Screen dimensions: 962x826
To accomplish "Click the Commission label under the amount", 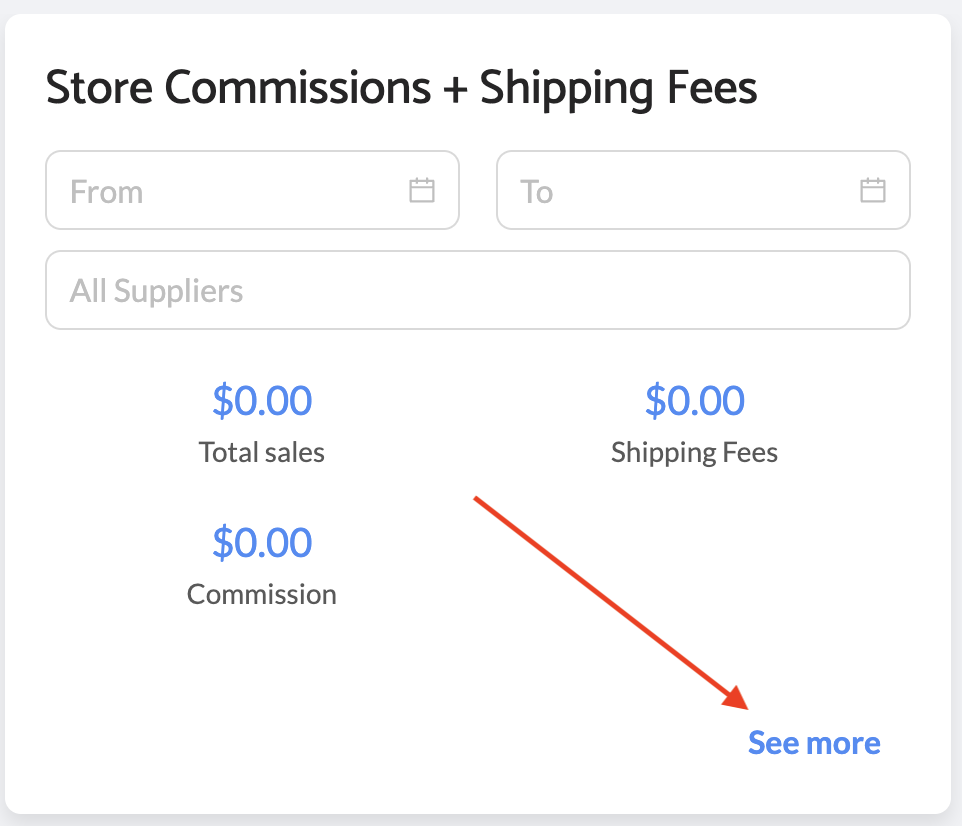I will coord(262,594).
